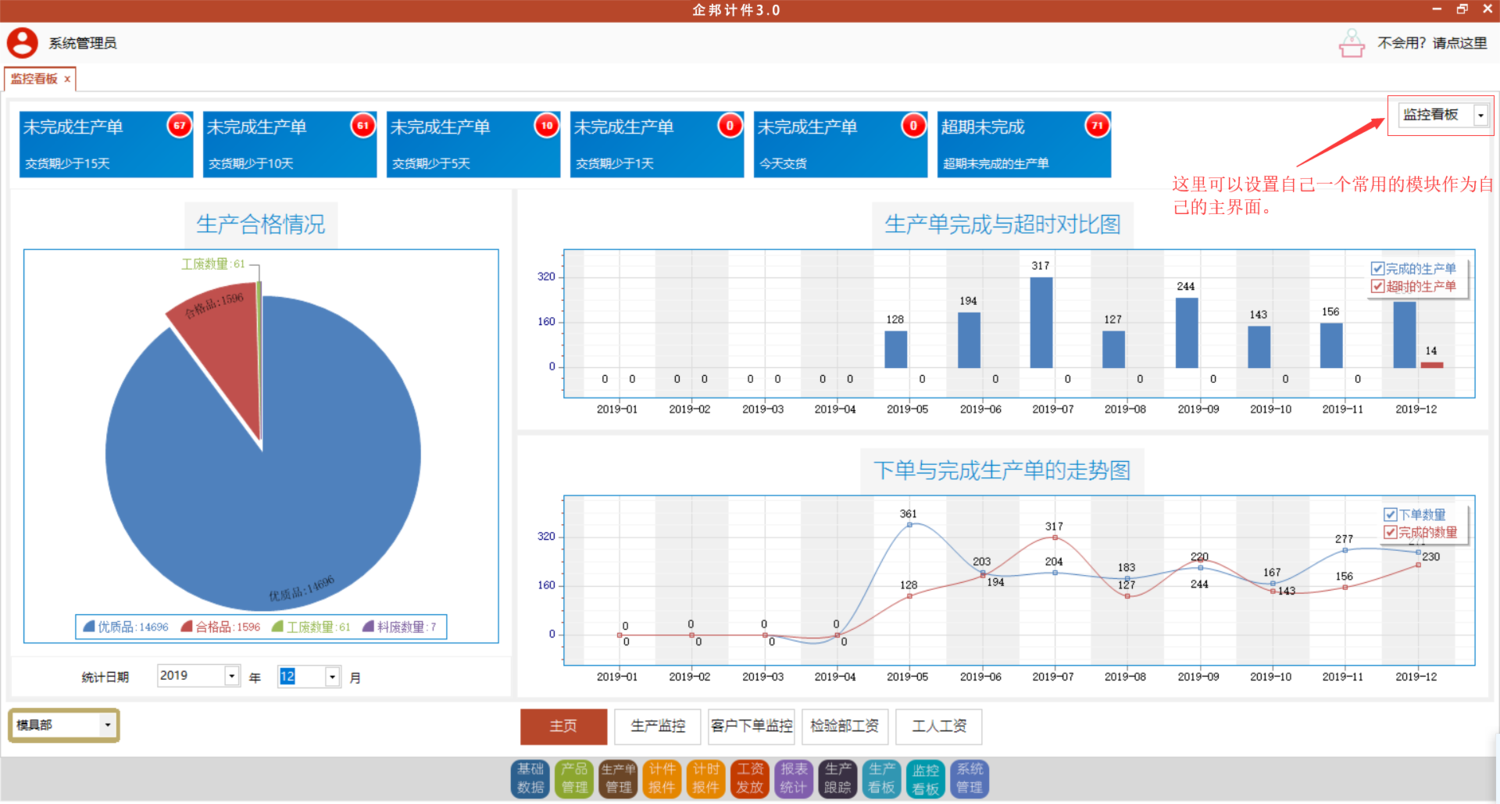Switch to the 生产监控 tab

658,727
